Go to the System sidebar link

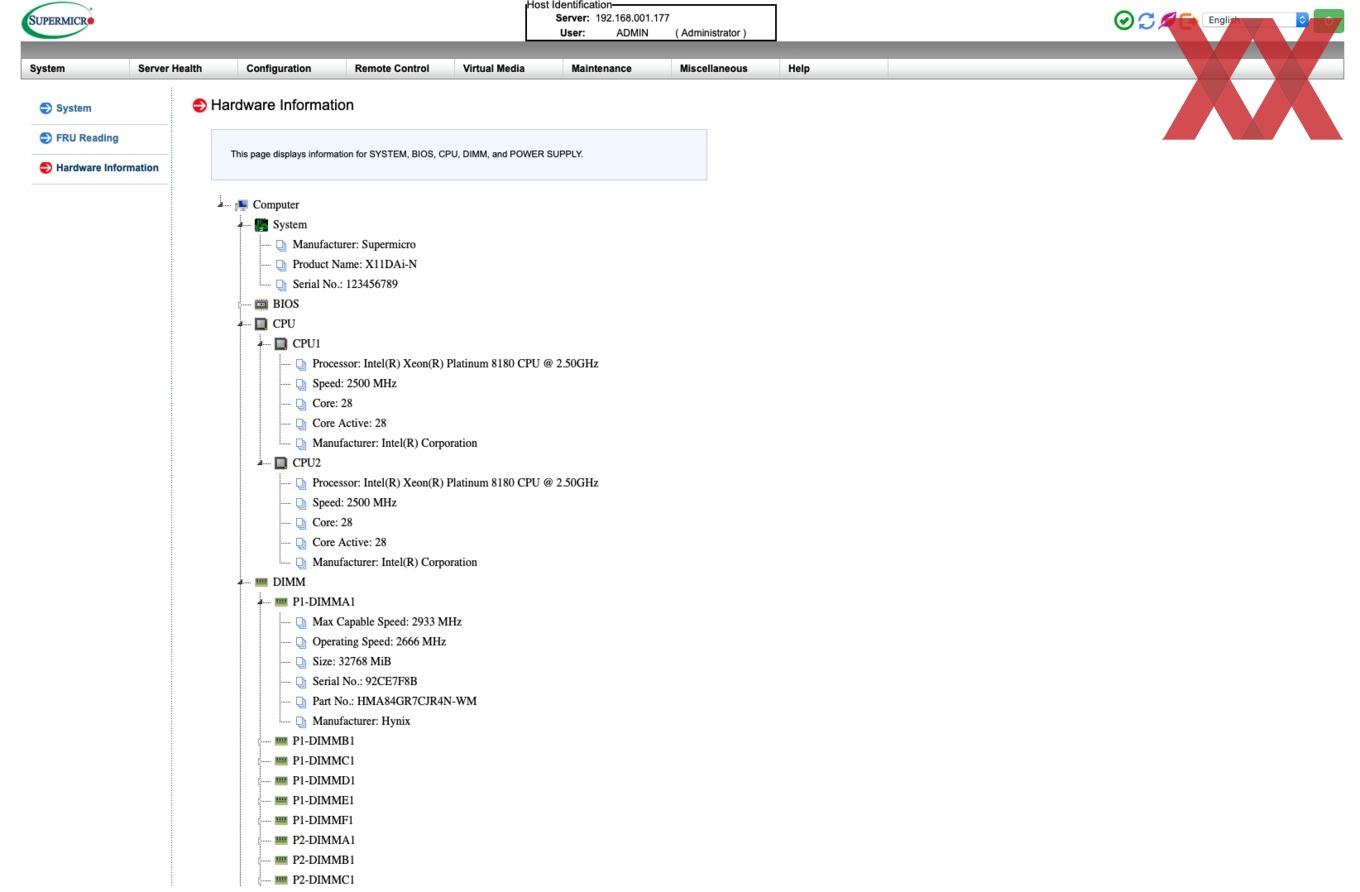73,108
